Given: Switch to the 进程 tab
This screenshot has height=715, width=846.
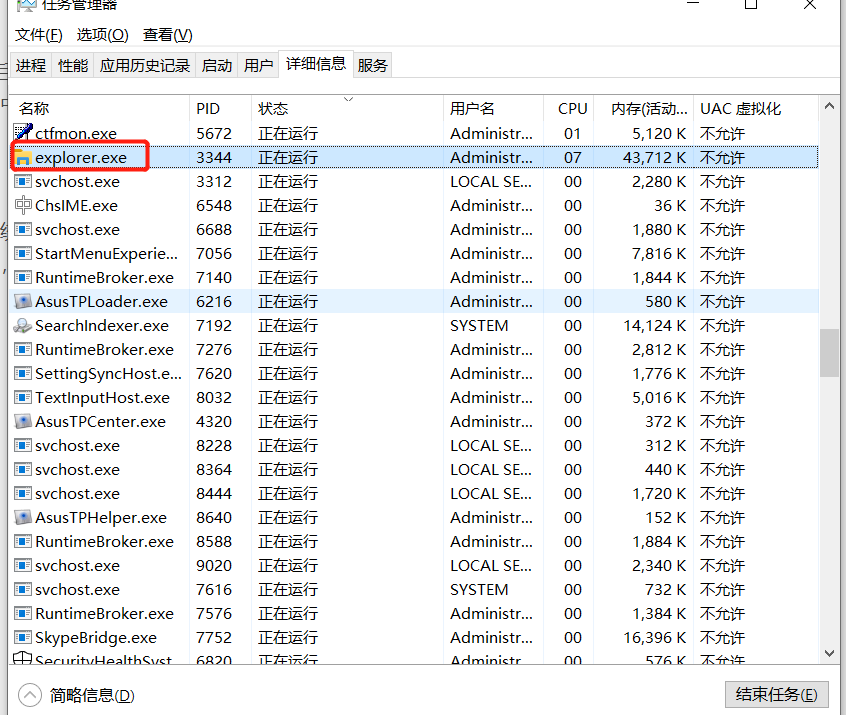Looking at the screenshot, I should [x=30, y=64].
